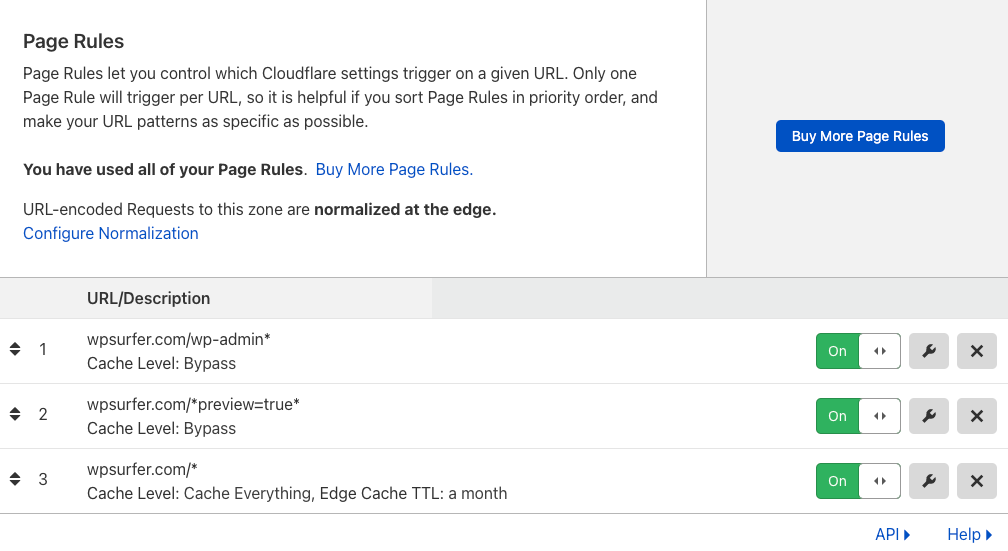
Task: Edit the preview=true rule with wrench icon
Action: click(929, 416)
